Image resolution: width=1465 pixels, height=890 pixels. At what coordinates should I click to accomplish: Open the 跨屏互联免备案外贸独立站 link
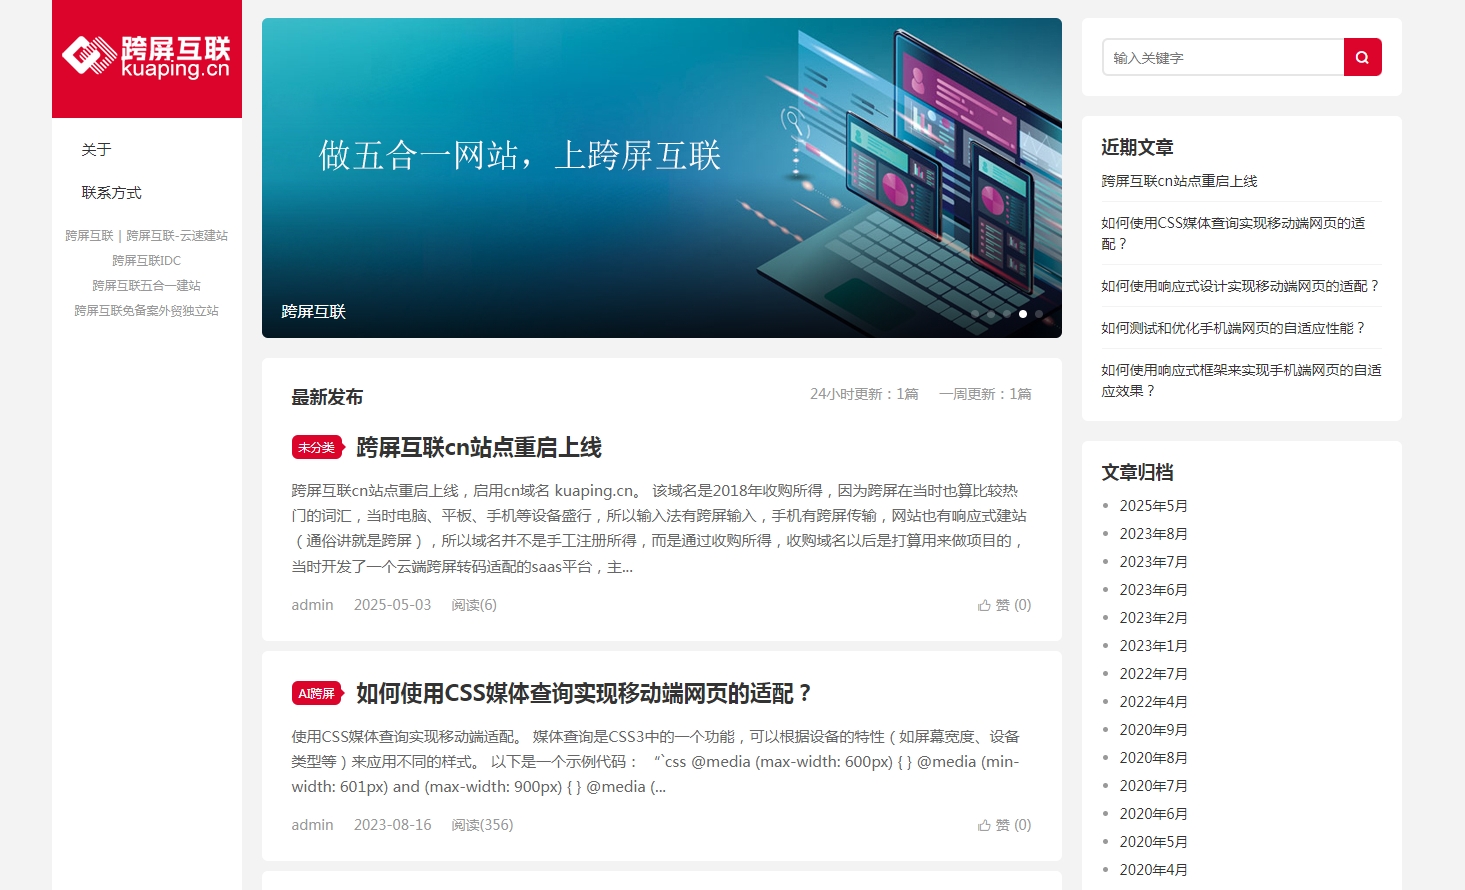pyautogui.click(x=147, y=311)
